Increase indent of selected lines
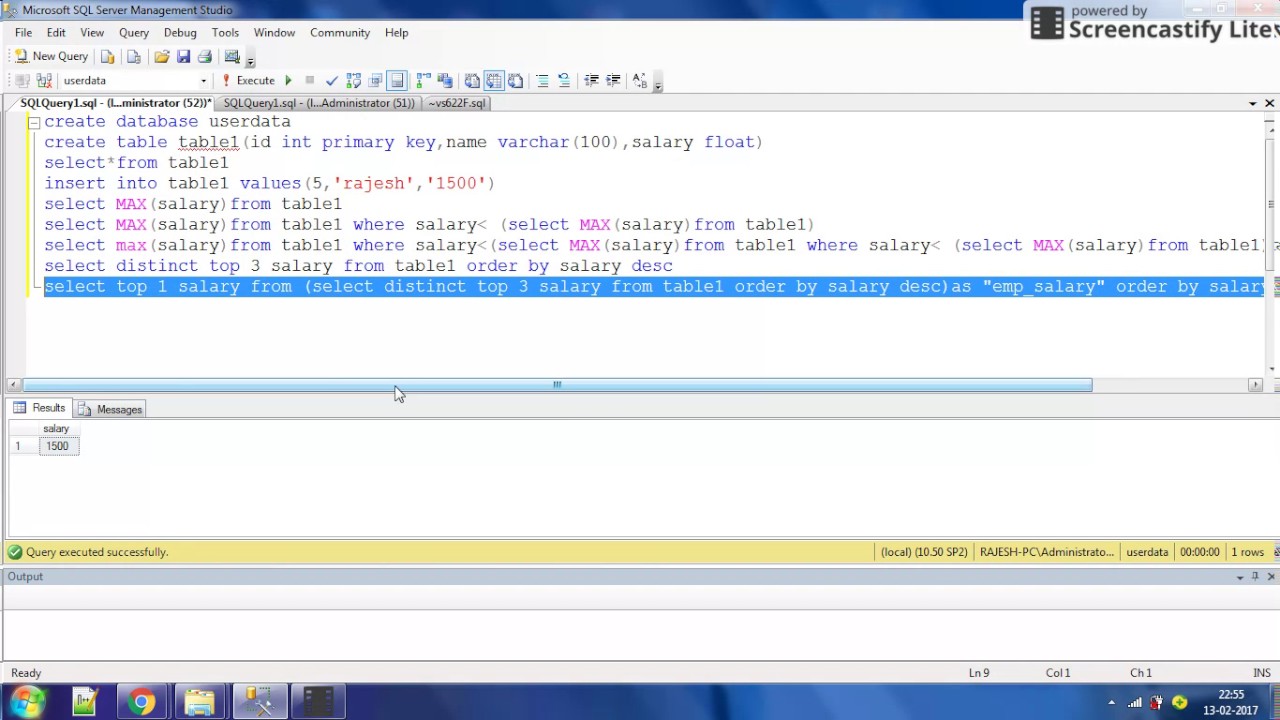The width and height of the screenshot is (1280, 720). click(x=613, y=81)
